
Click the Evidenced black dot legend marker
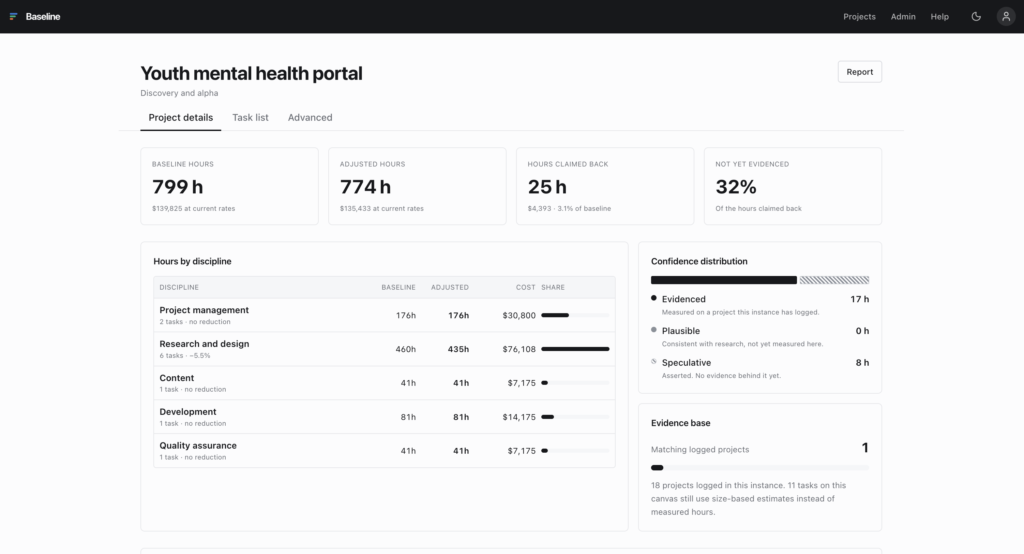click(x=654, y=298)
